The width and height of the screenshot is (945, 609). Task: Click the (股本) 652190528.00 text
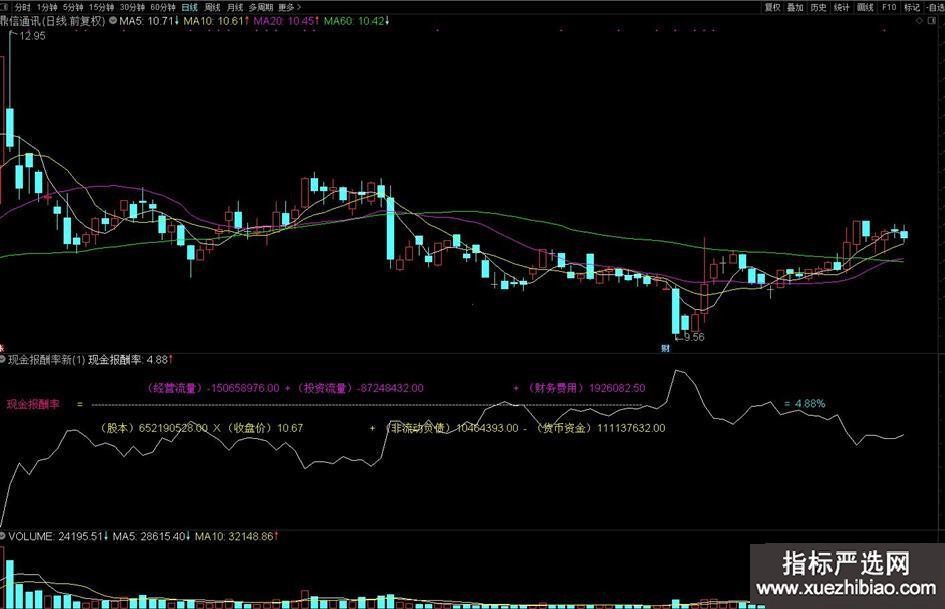tap(154, 428)
